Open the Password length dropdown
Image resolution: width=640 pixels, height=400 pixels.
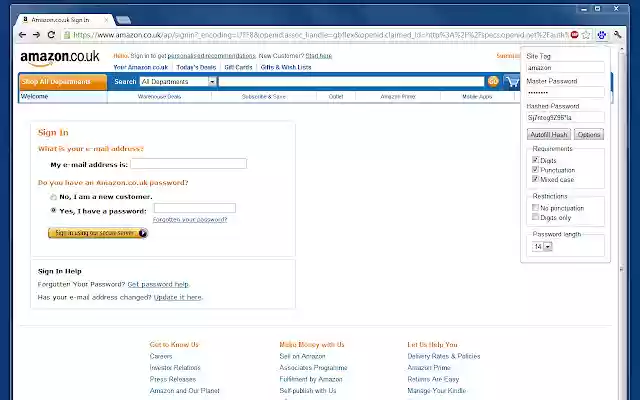(542, 247)
